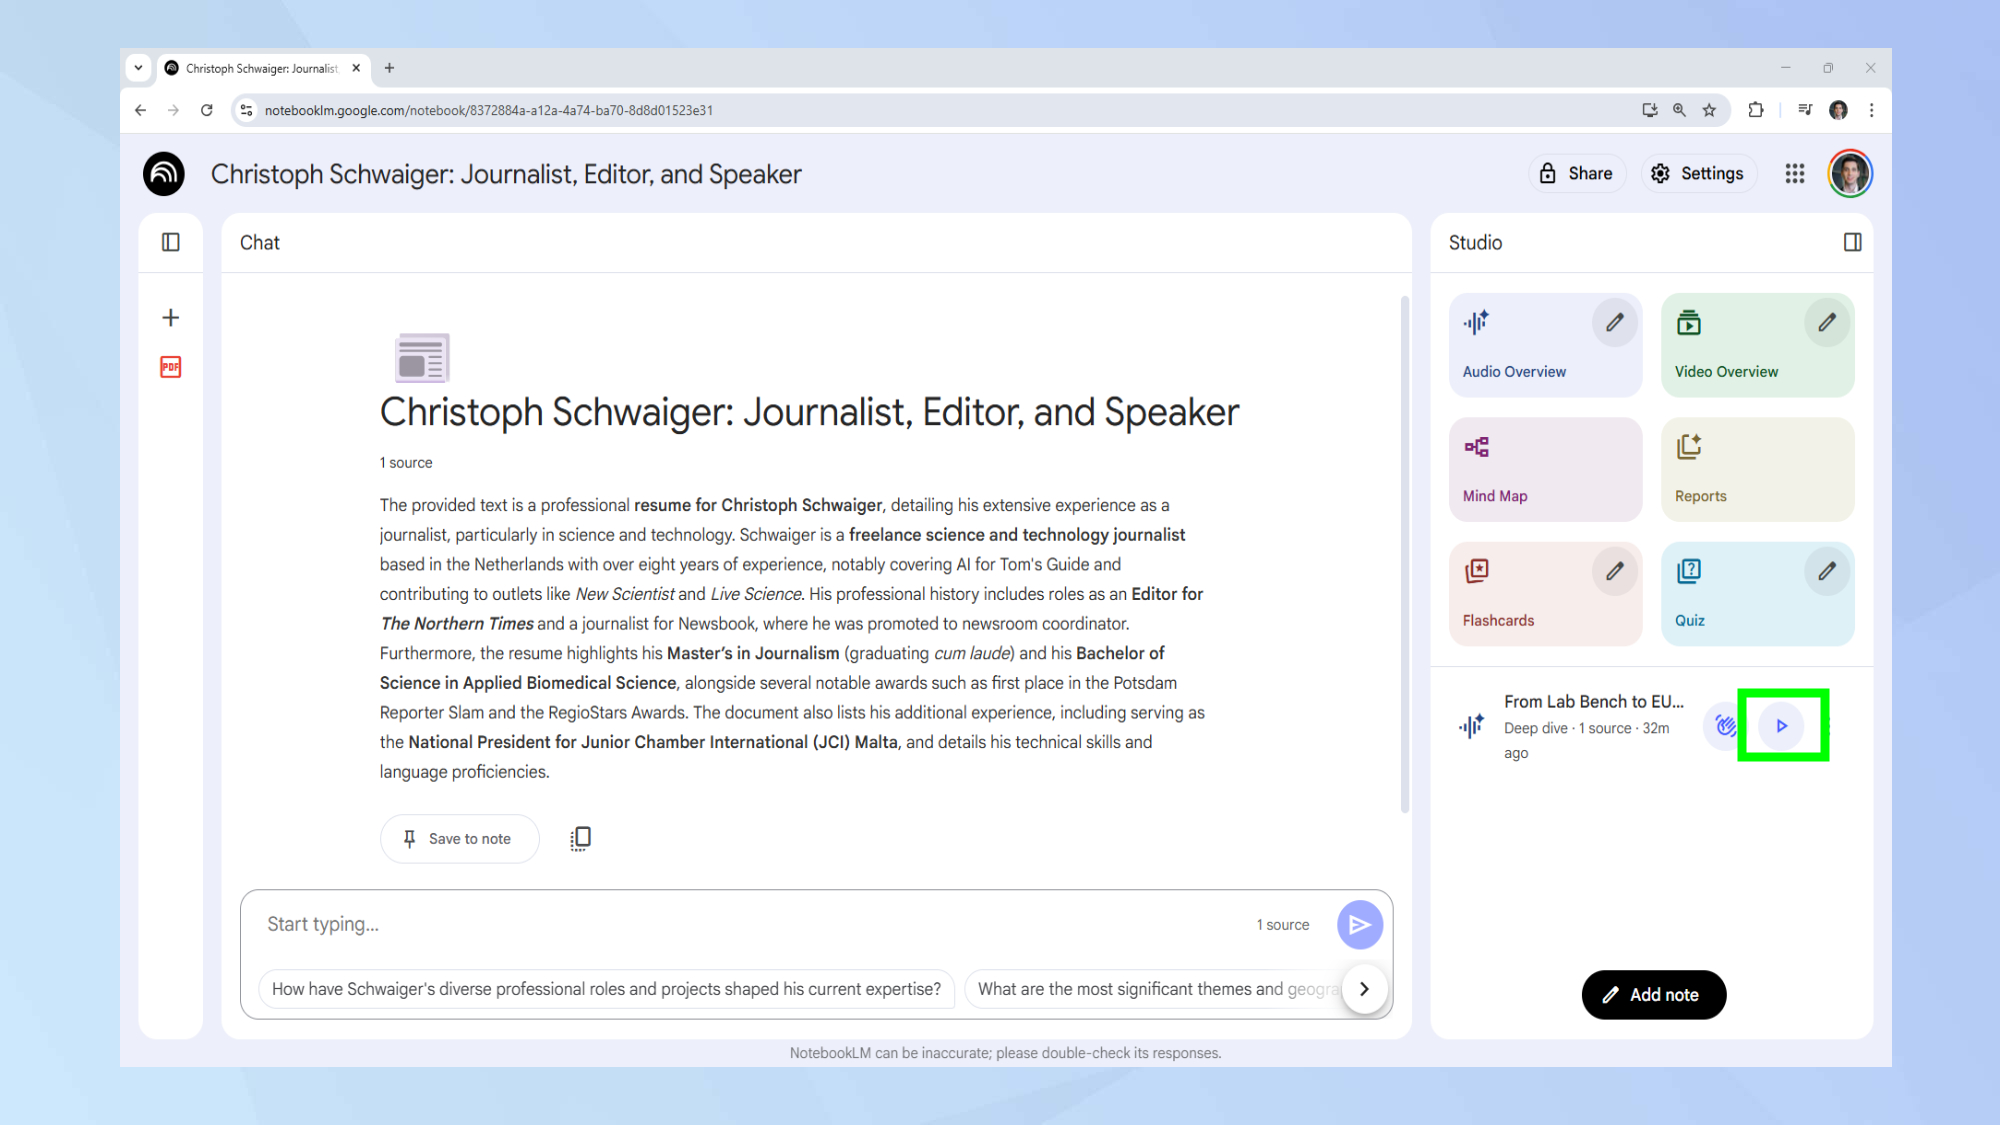Image resolution: width=2000 pixels, height=1125 pixels.
Task: Open Chrome tab search dropdown
Action: coord(138,68)
